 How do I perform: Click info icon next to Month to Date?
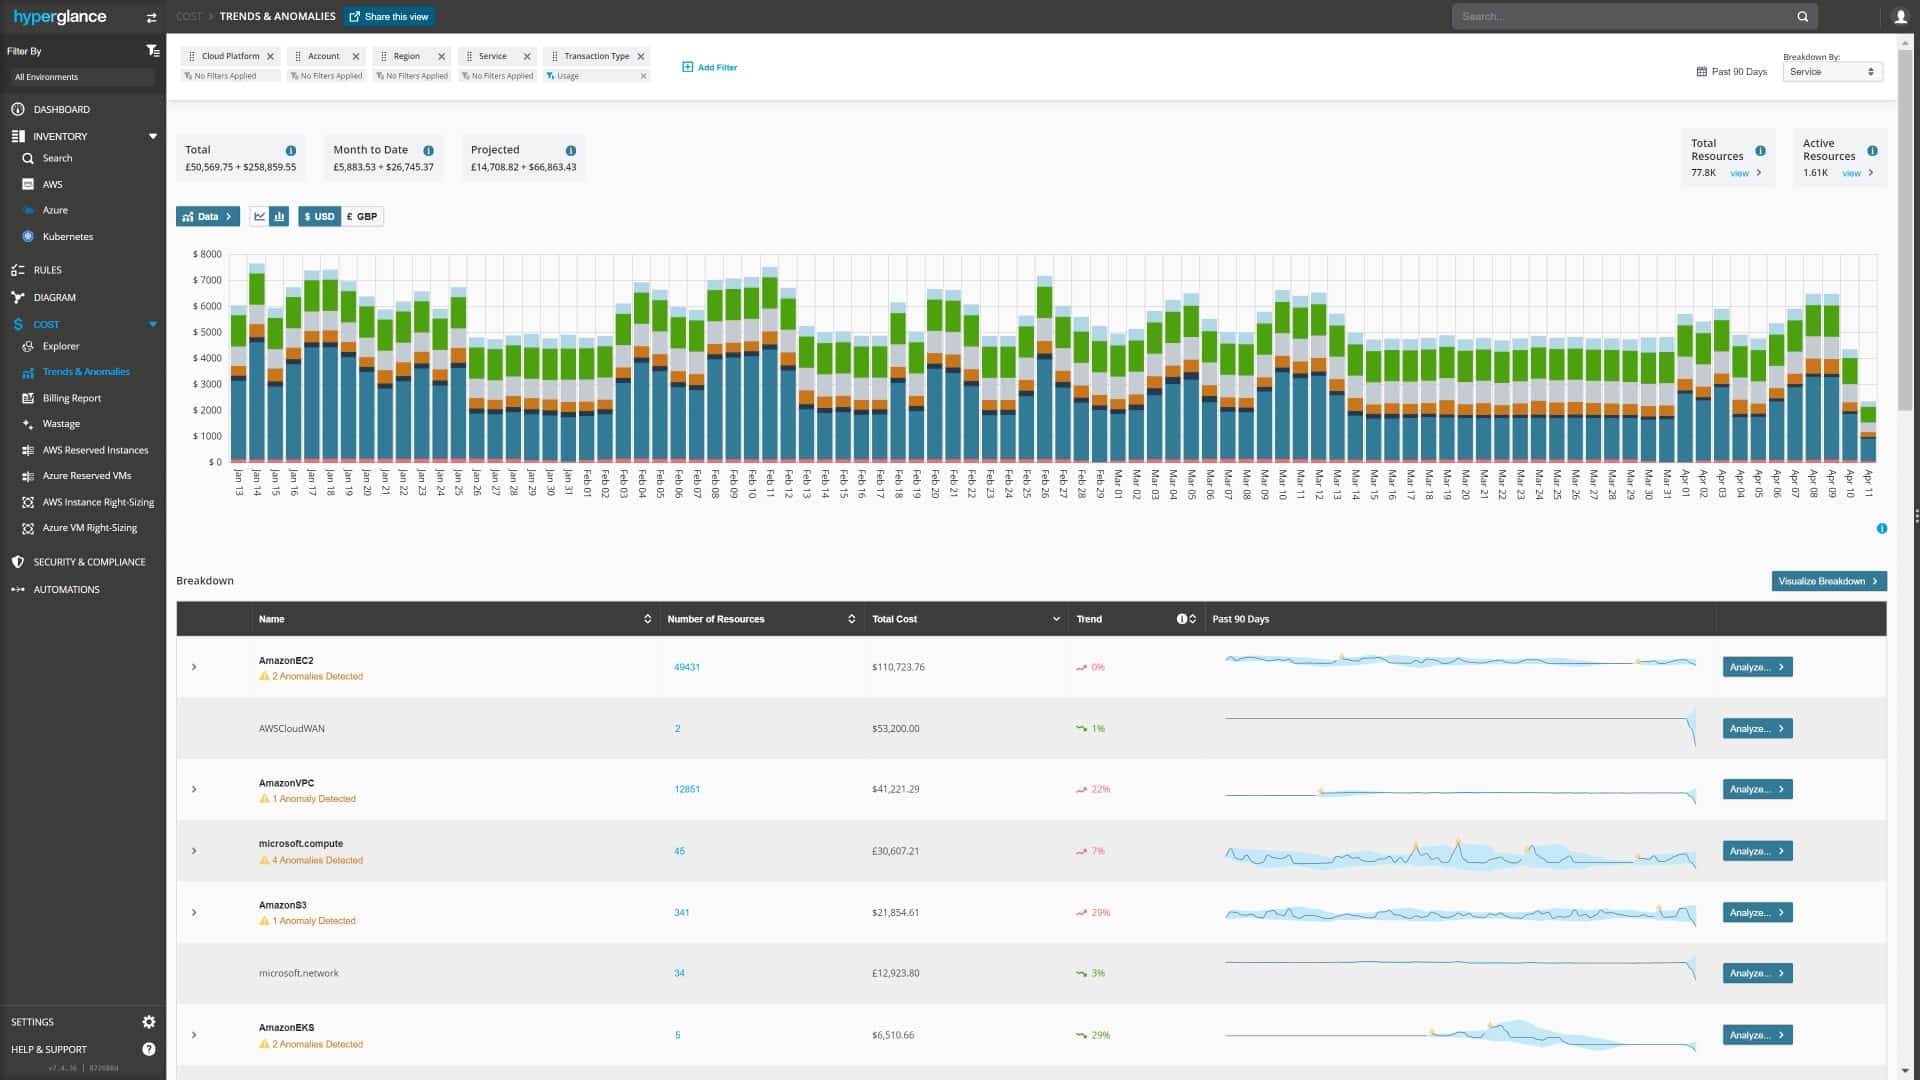click(428, 151)
